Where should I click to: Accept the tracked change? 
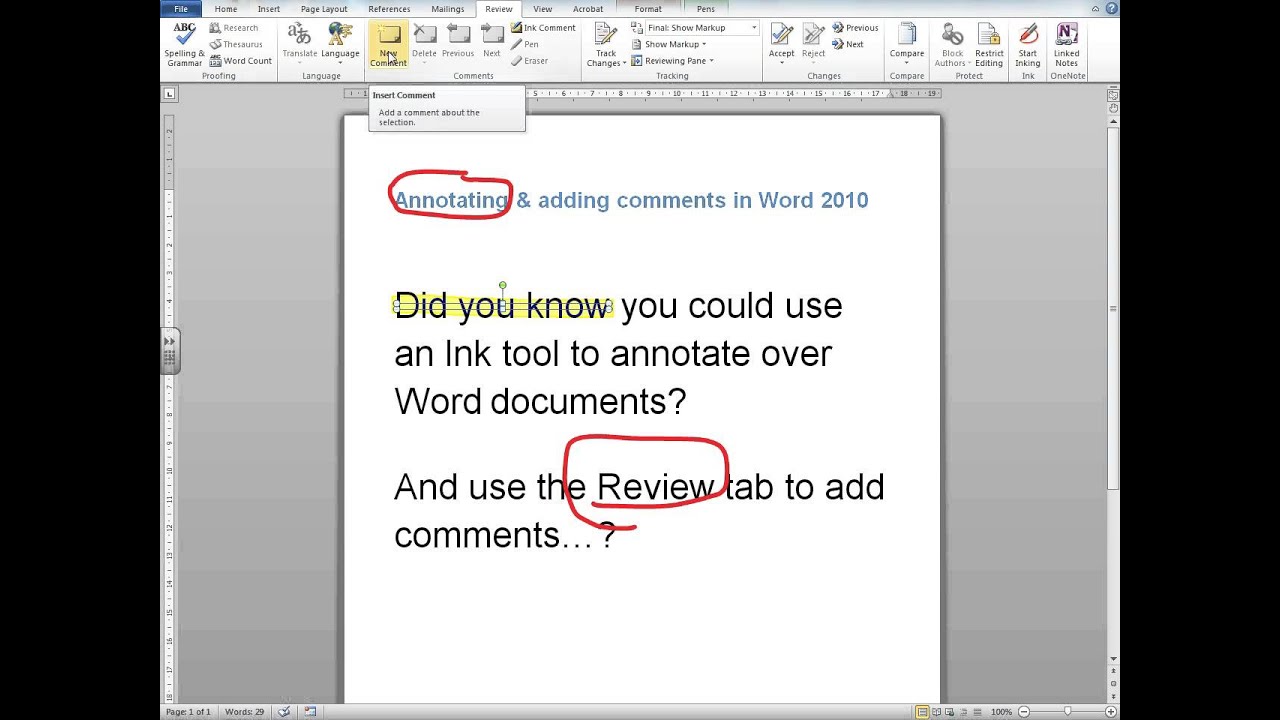781,45
